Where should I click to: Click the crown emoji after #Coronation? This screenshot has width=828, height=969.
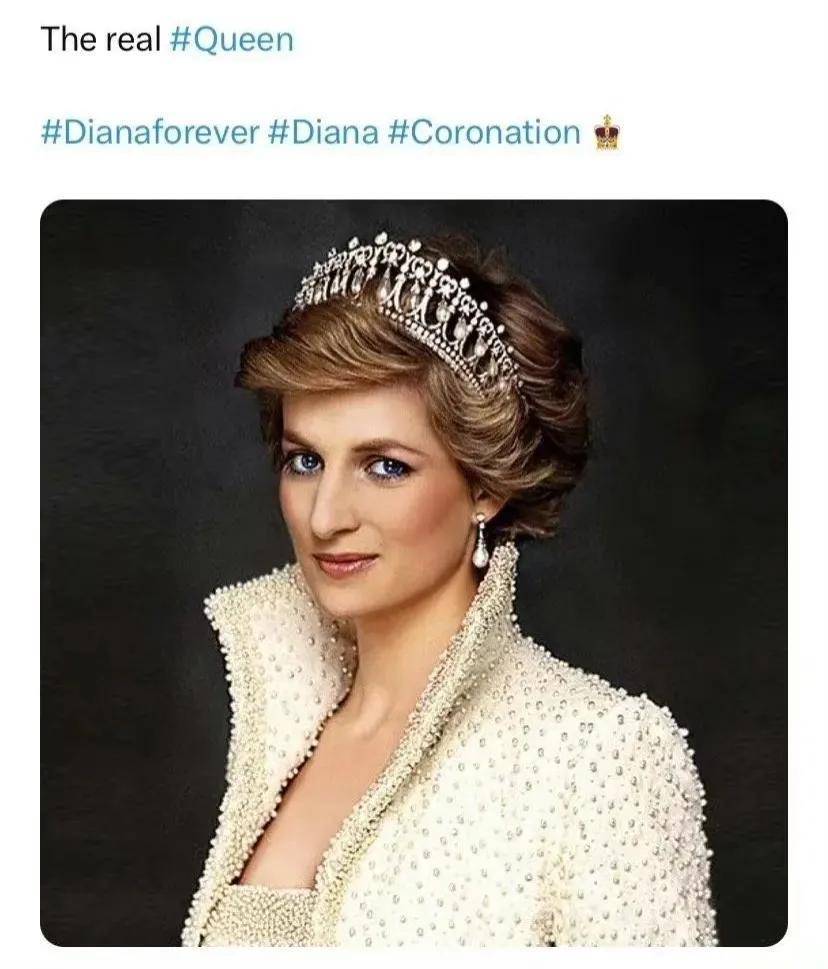pyautogui.click(x=606, y=133)
